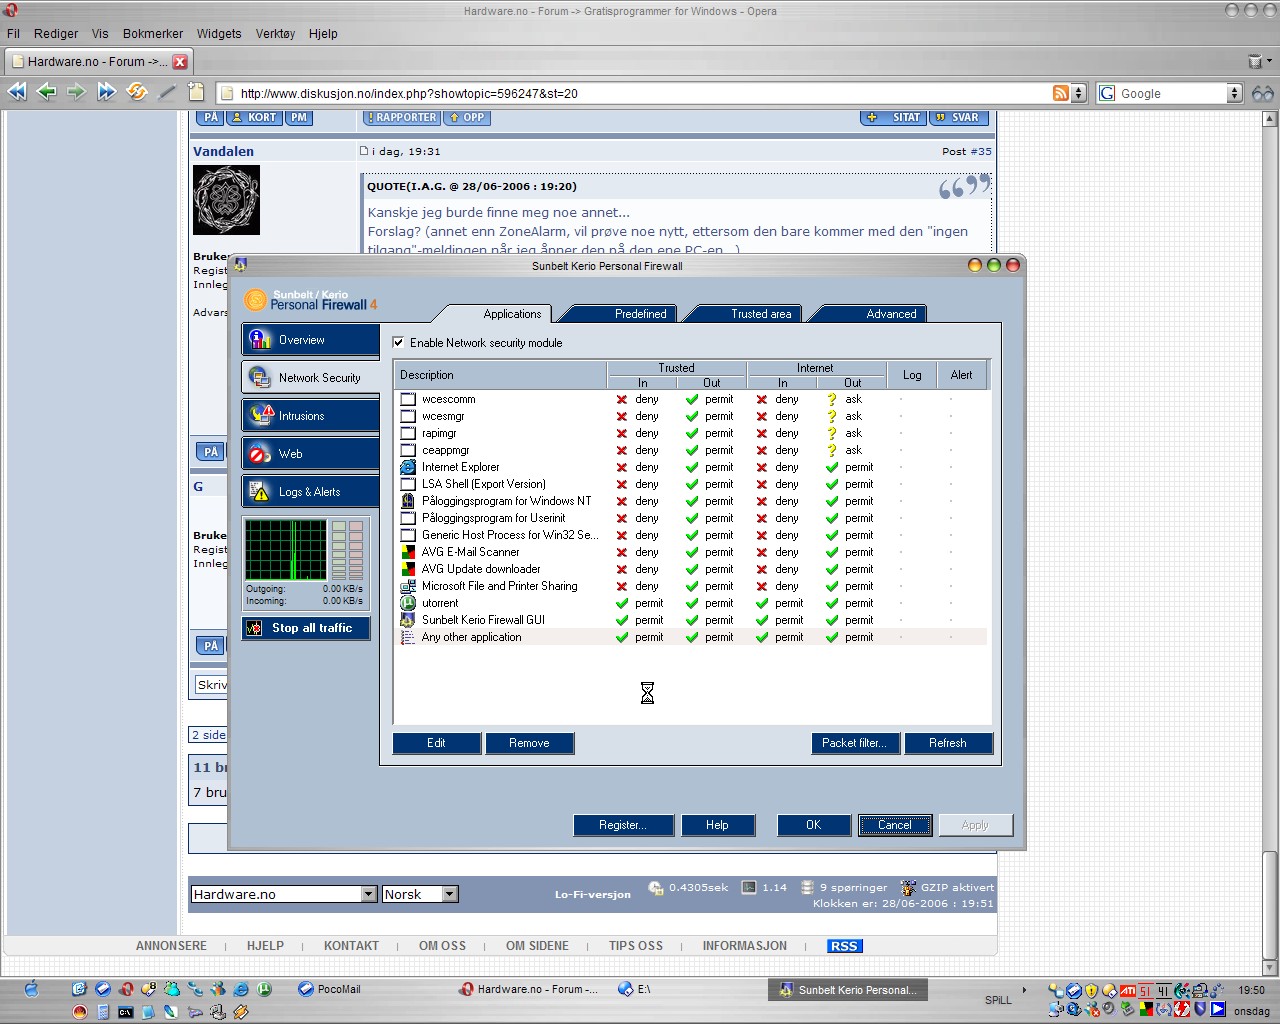Open the Hjelp menu

click(x=323, y=33)
